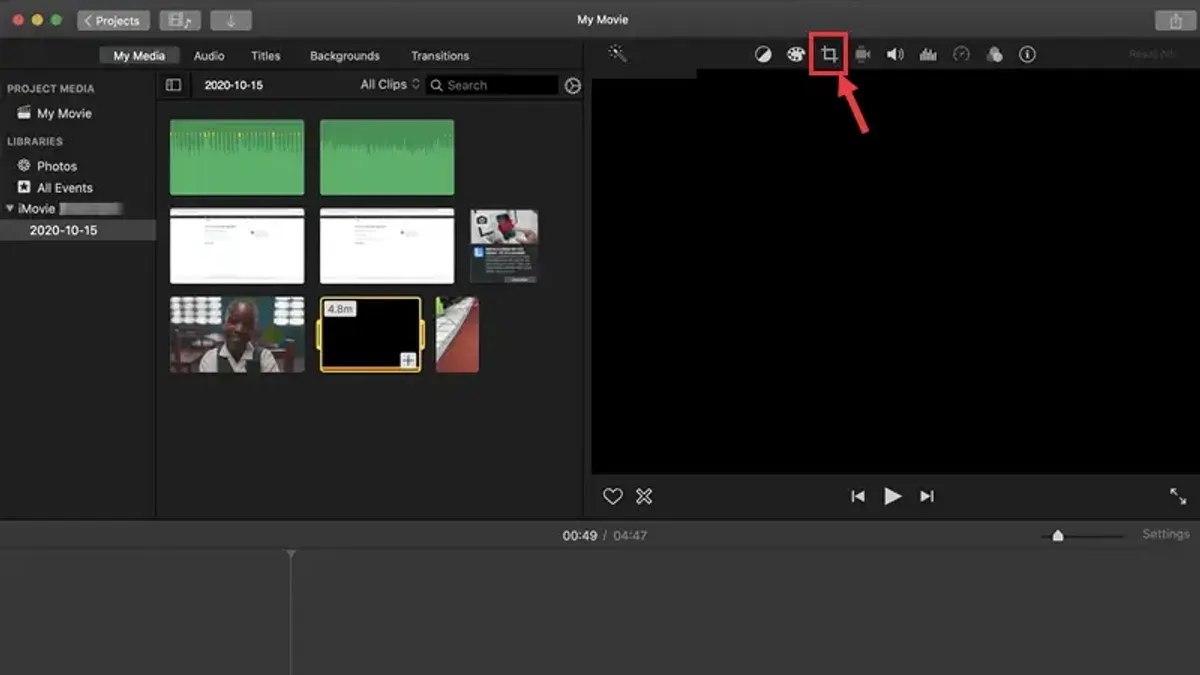Collapse the iMovie library disclosure triangle
This screenshot has height=675, width=1200.
point(10,209)
